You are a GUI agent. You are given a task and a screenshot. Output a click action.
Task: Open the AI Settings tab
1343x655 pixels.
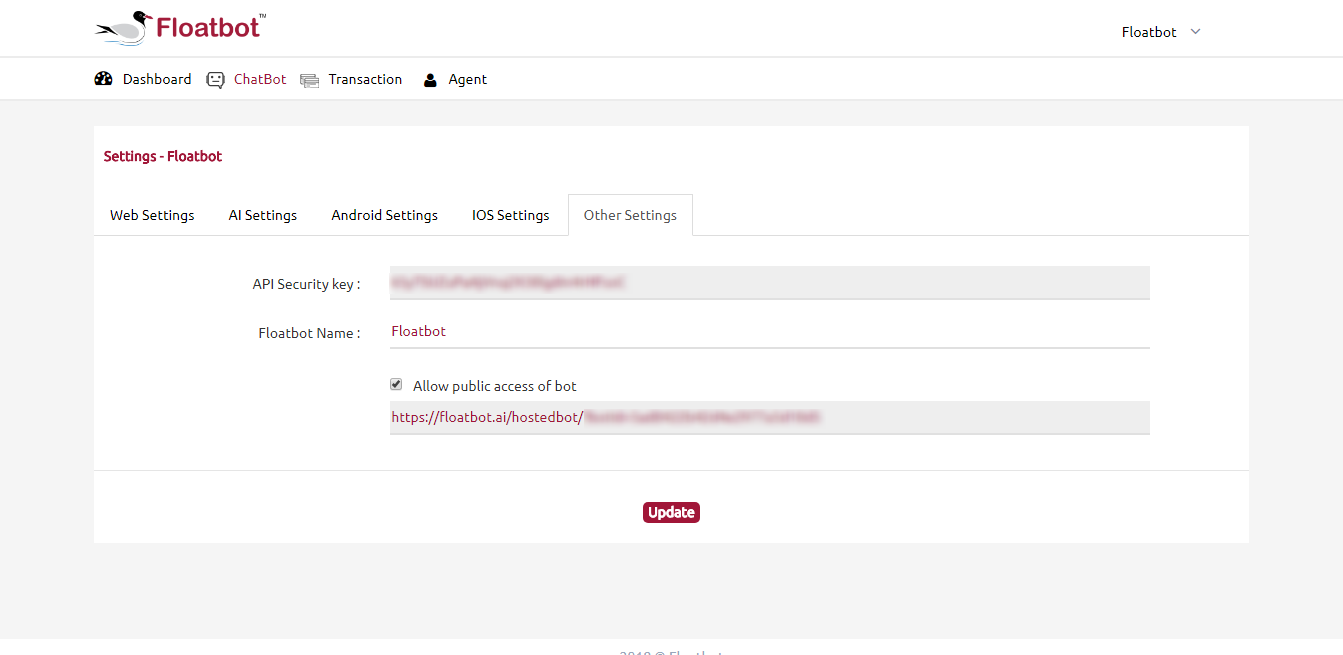pyautogui.click(x=262, y=214)
